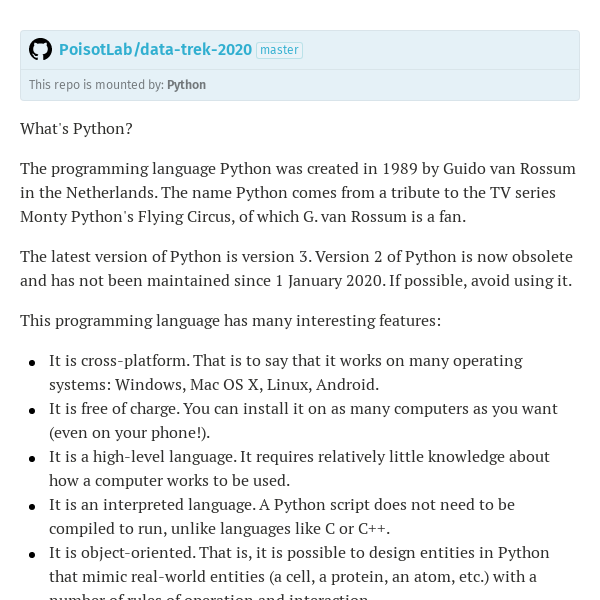600x600 pixels.
Task: Click the GitHub Octocat logo icon
Action: click(41, 49)
